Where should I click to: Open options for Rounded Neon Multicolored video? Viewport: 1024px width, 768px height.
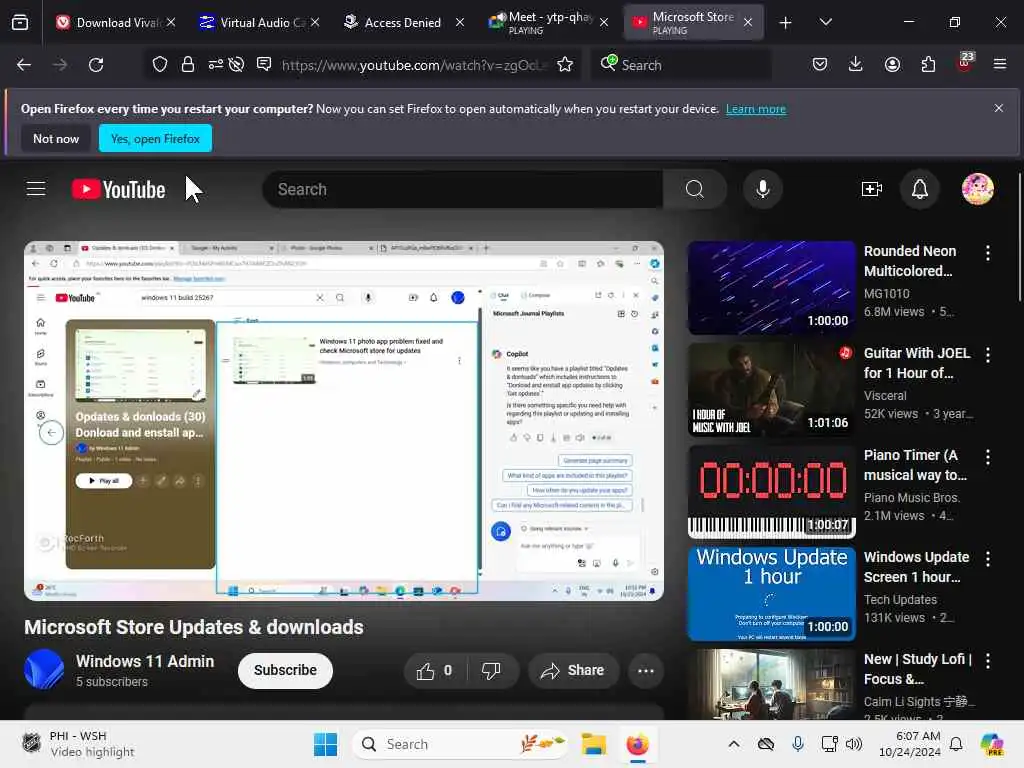point(987,253)
